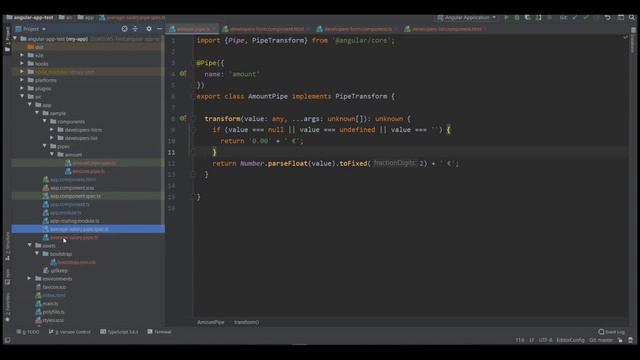
Task: Place the cursor on editor line 11
Action: point(411,152)
